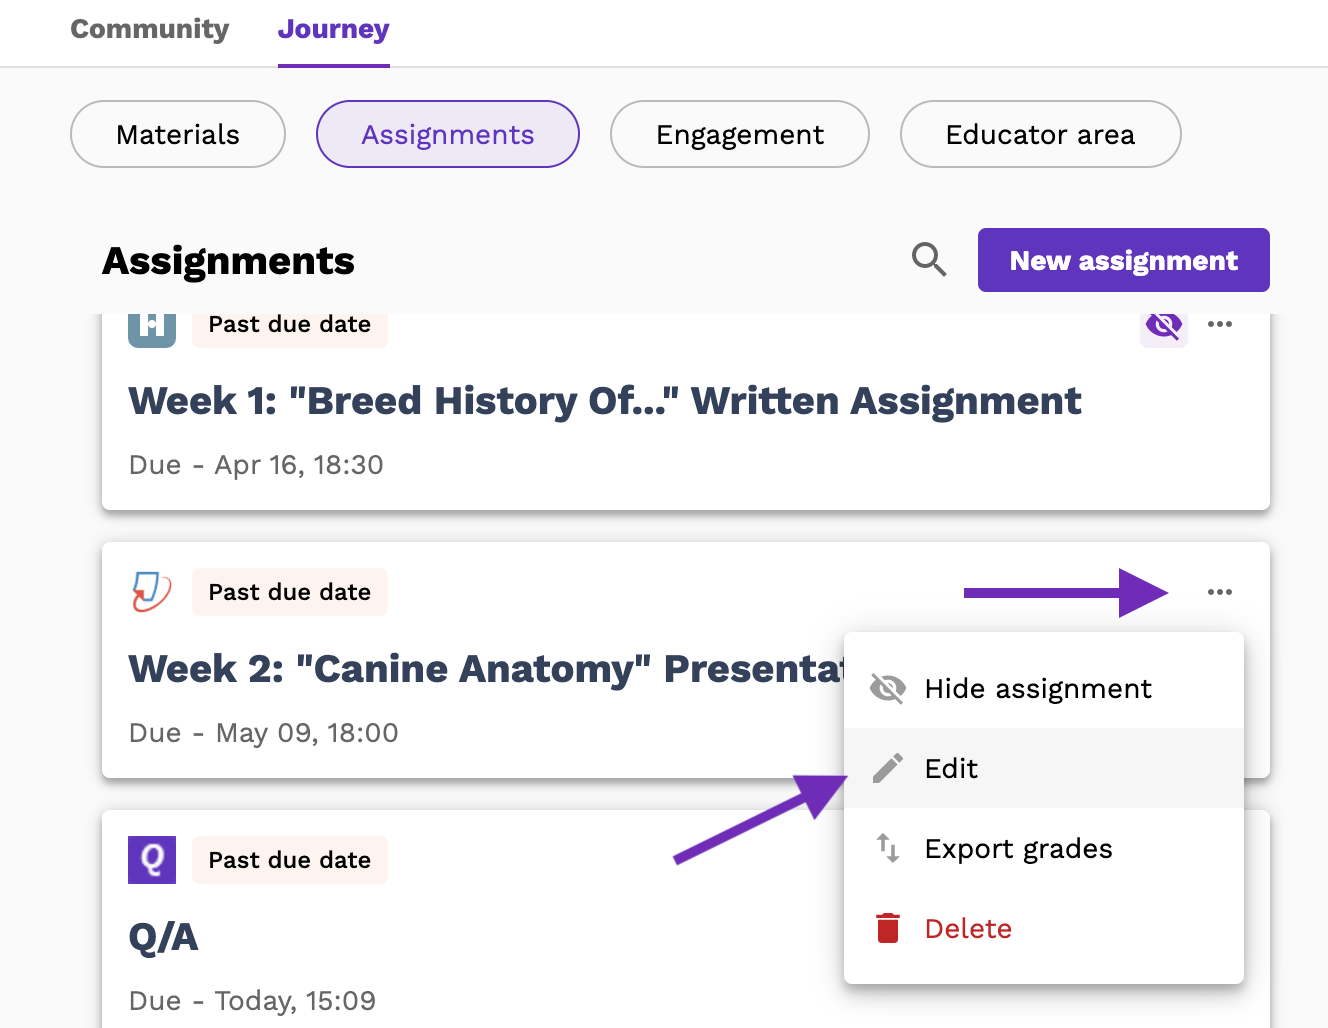Click the purple Q quiz icon
Image resolution: width=1328 pixels, height=1028 pixels.
[x=152, y=860]
